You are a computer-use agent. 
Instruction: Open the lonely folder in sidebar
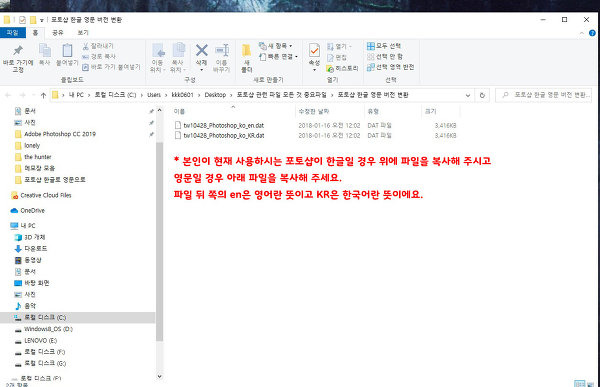27,145
